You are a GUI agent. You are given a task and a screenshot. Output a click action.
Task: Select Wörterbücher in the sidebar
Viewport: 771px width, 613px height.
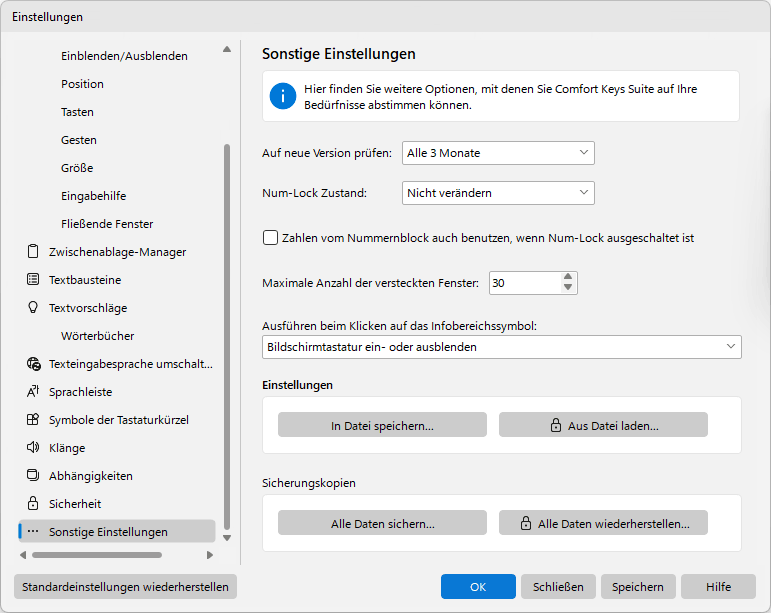97,336
